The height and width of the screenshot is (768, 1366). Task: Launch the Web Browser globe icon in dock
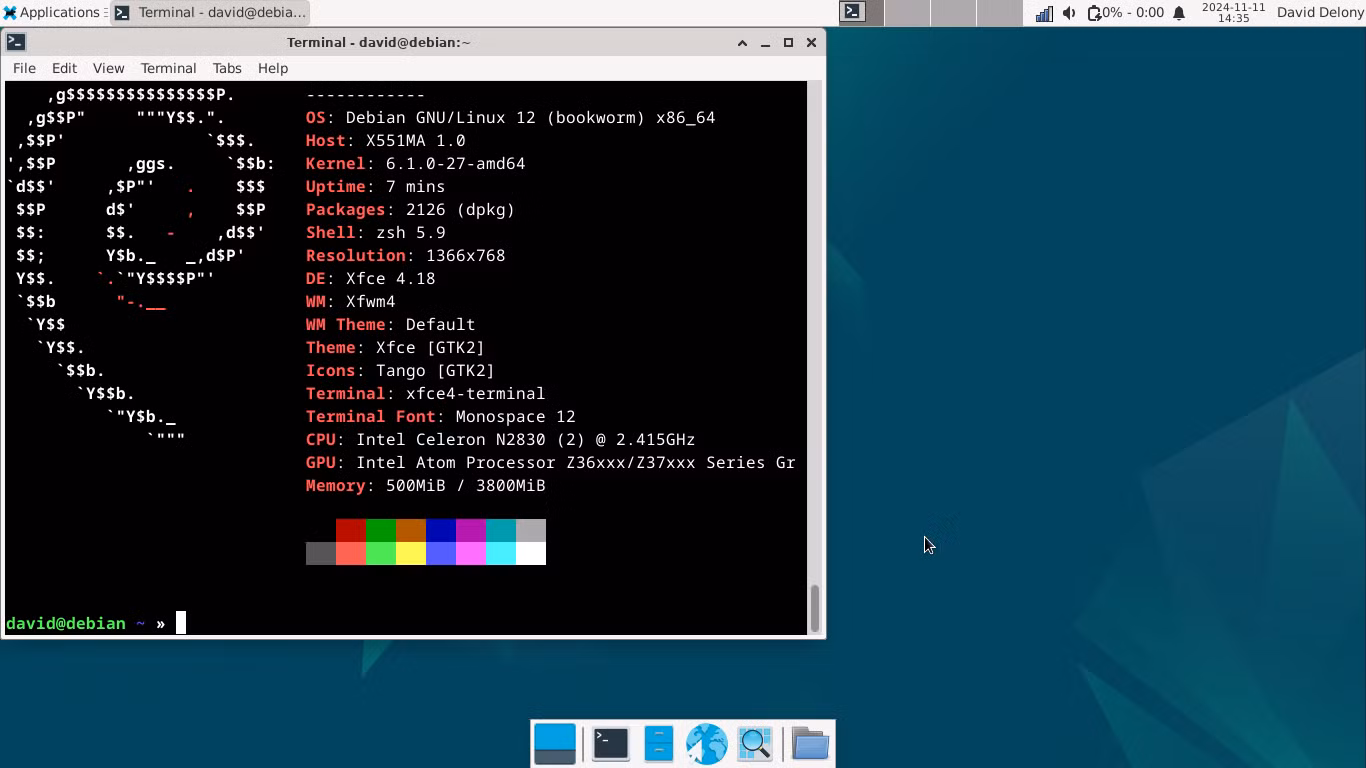pyautogui.click(x=706, y=744)
